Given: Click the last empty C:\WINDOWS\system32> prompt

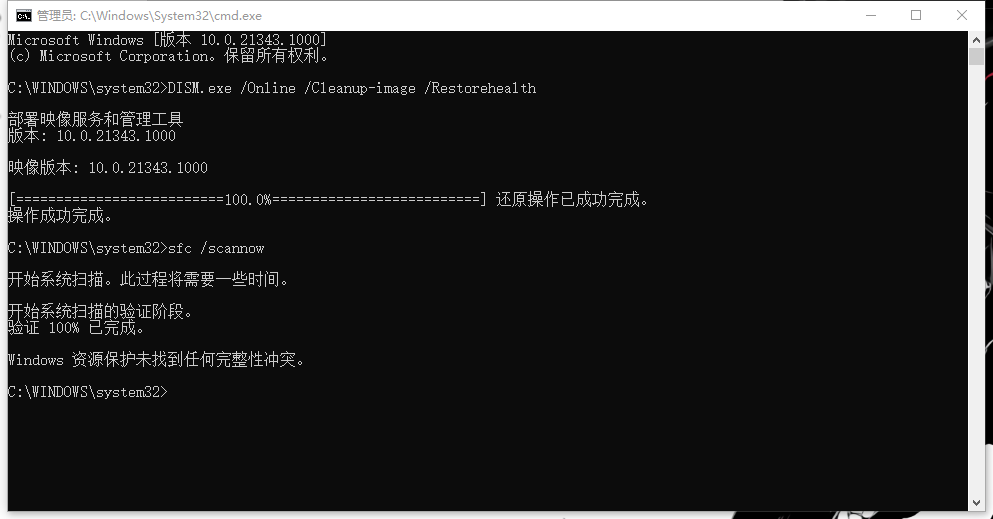Looking at the screenshot, I should click(x=88, y=392).
